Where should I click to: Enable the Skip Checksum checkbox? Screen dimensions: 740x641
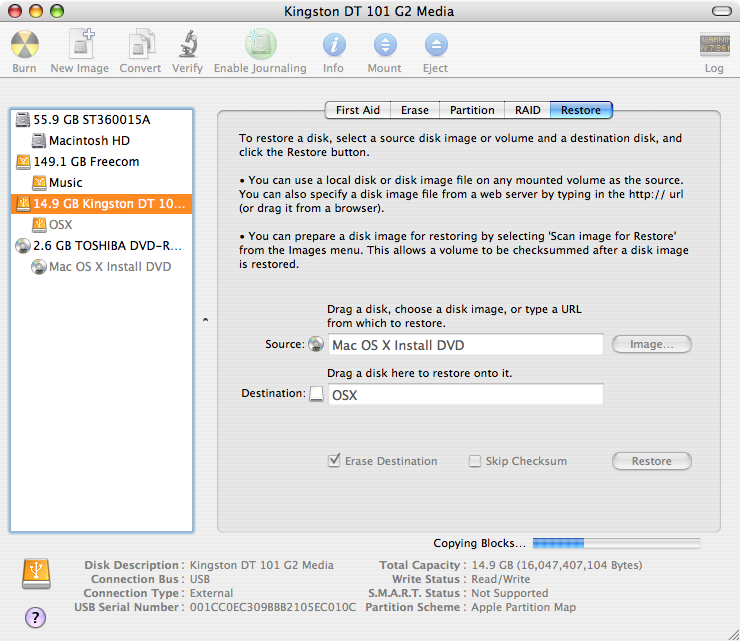pos(475,461)
